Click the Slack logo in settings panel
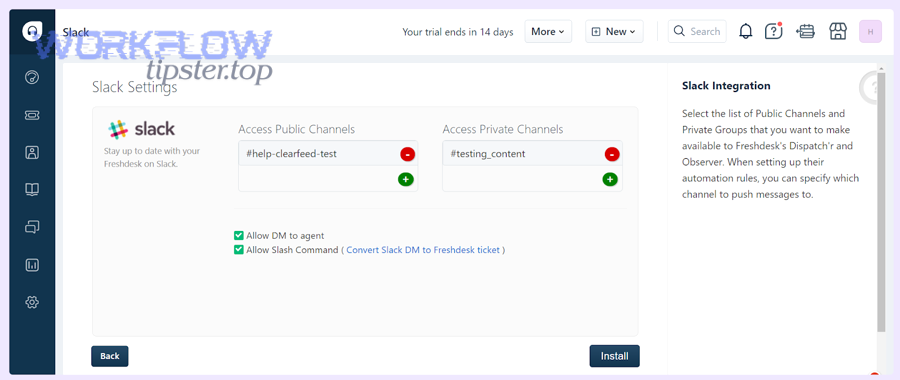The image size is (900, 380). (141, 129)
